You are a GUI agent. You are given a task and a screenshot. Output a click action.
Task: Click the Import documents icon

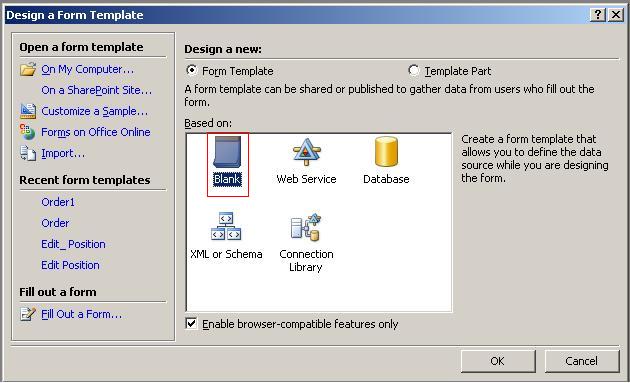pyautogui.click(x=28, y=153)
